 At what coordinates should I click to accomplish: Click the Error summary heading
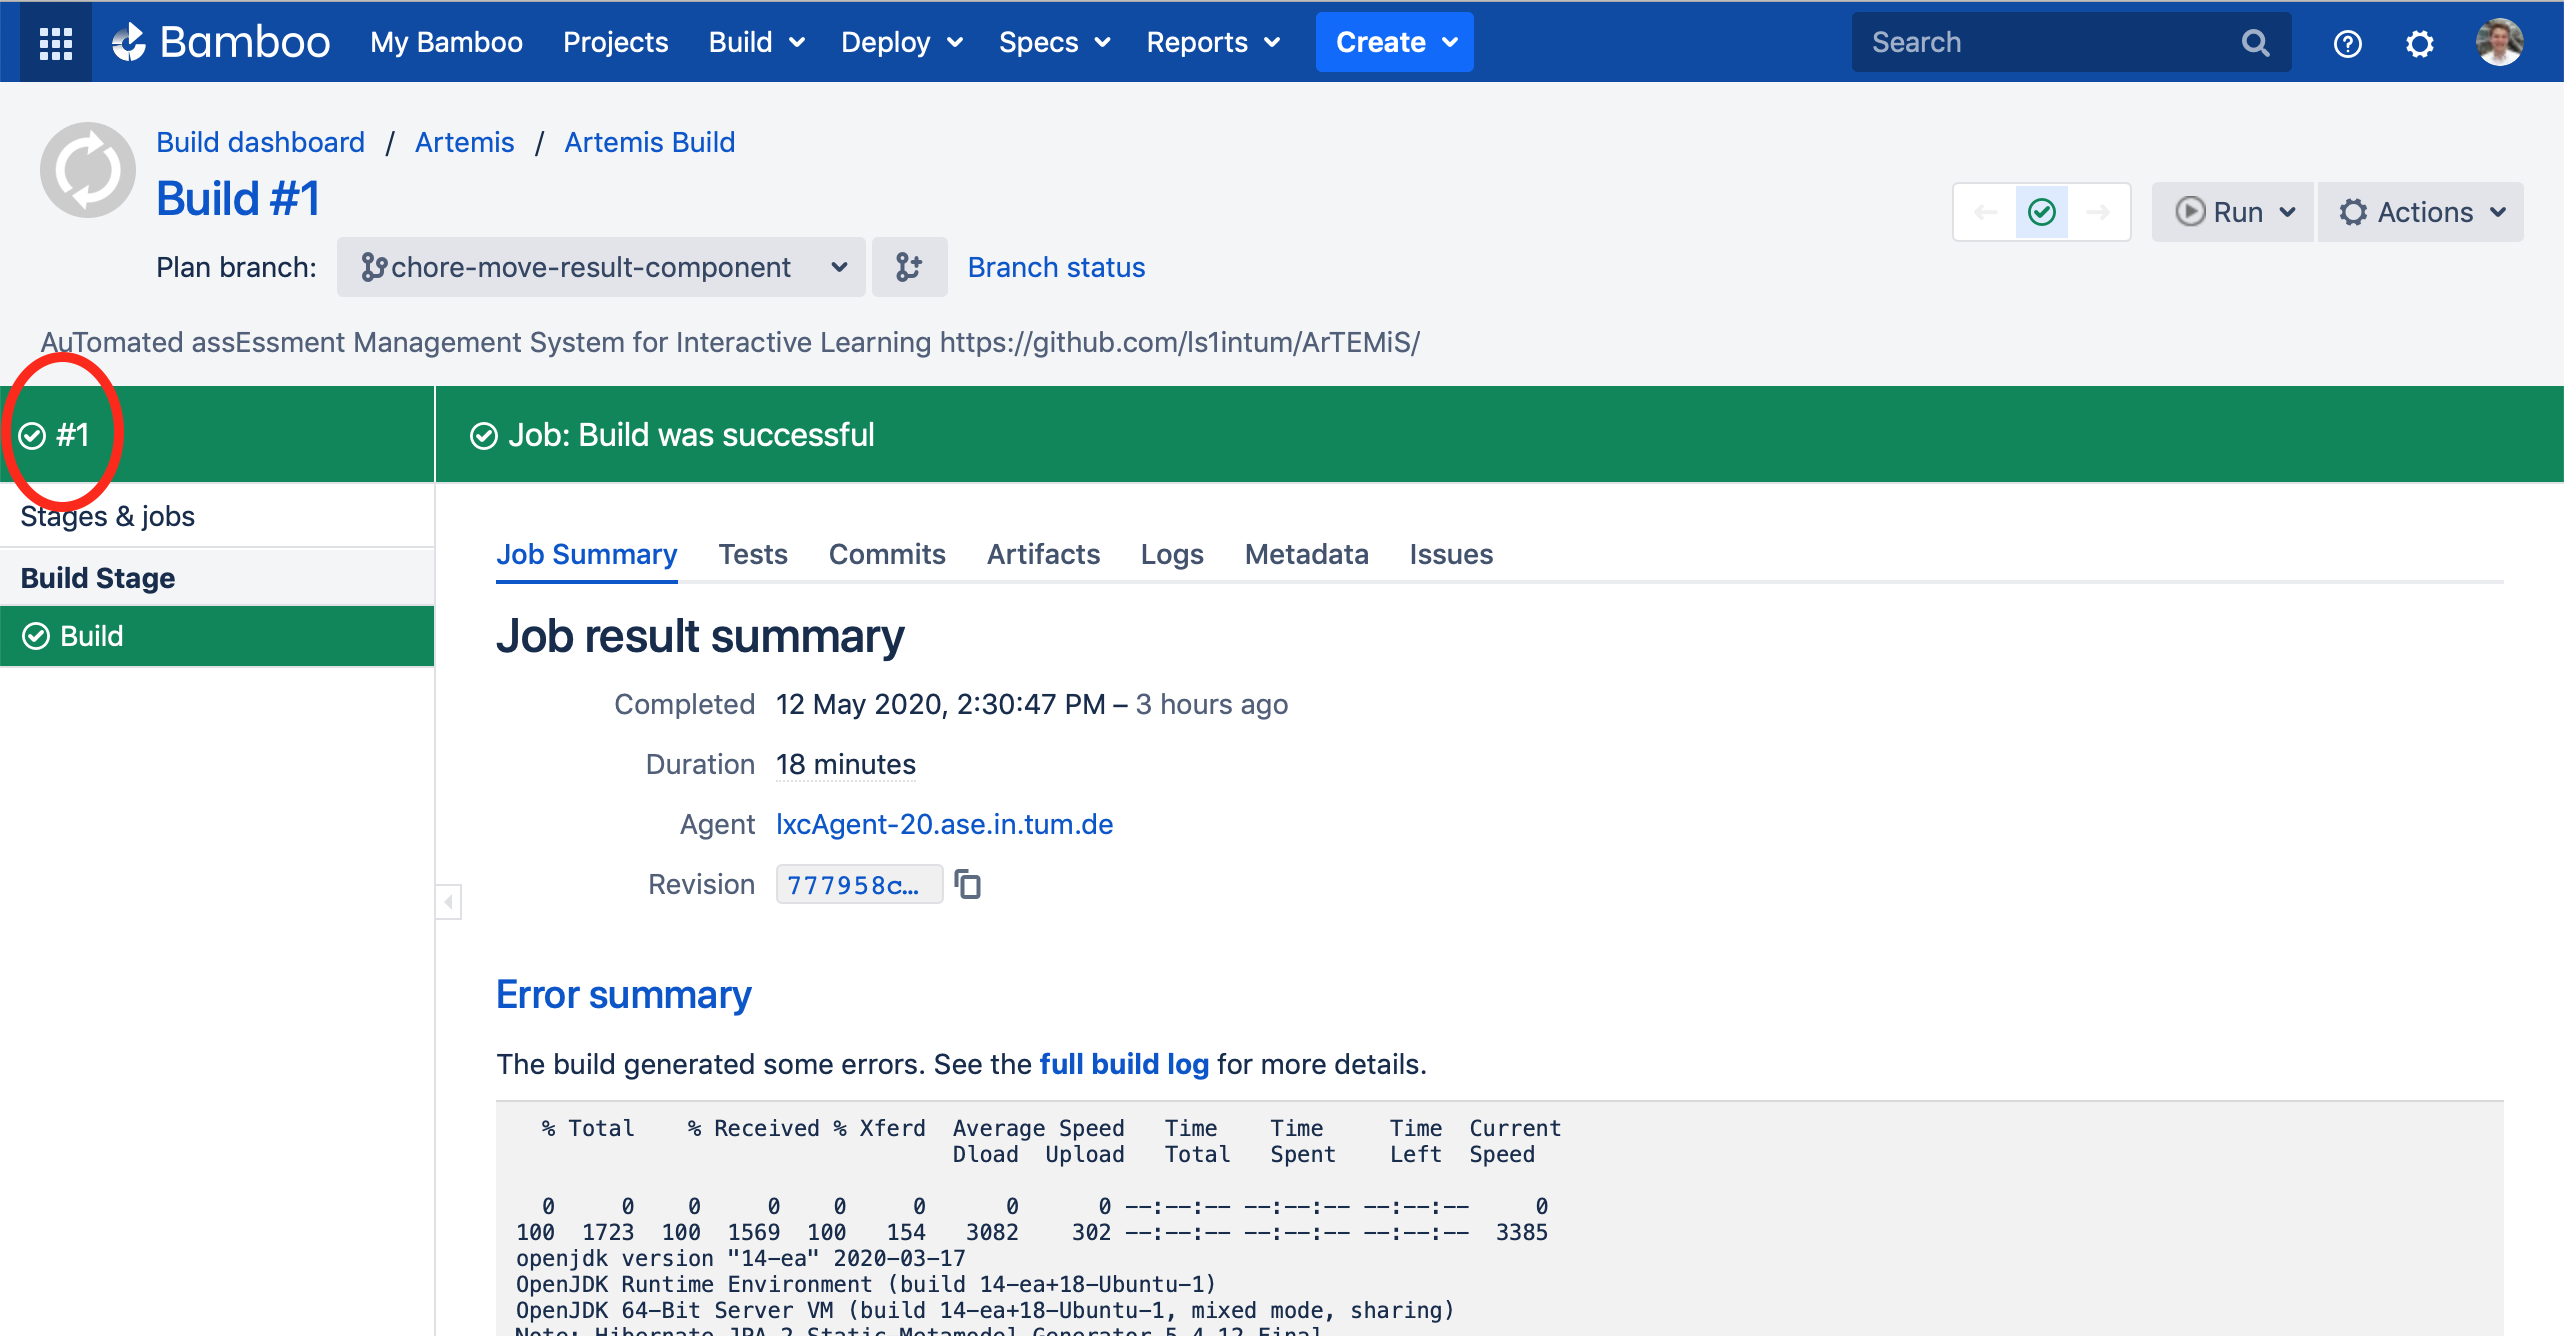624,995
